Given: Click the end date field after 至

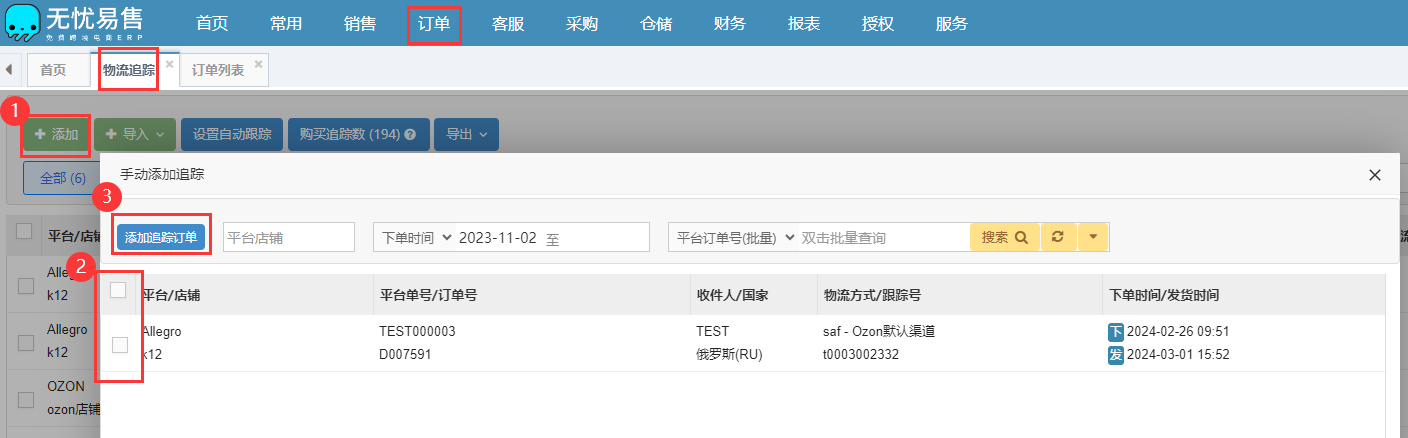Looking at the screenshot, I should (x=605, y=238).
